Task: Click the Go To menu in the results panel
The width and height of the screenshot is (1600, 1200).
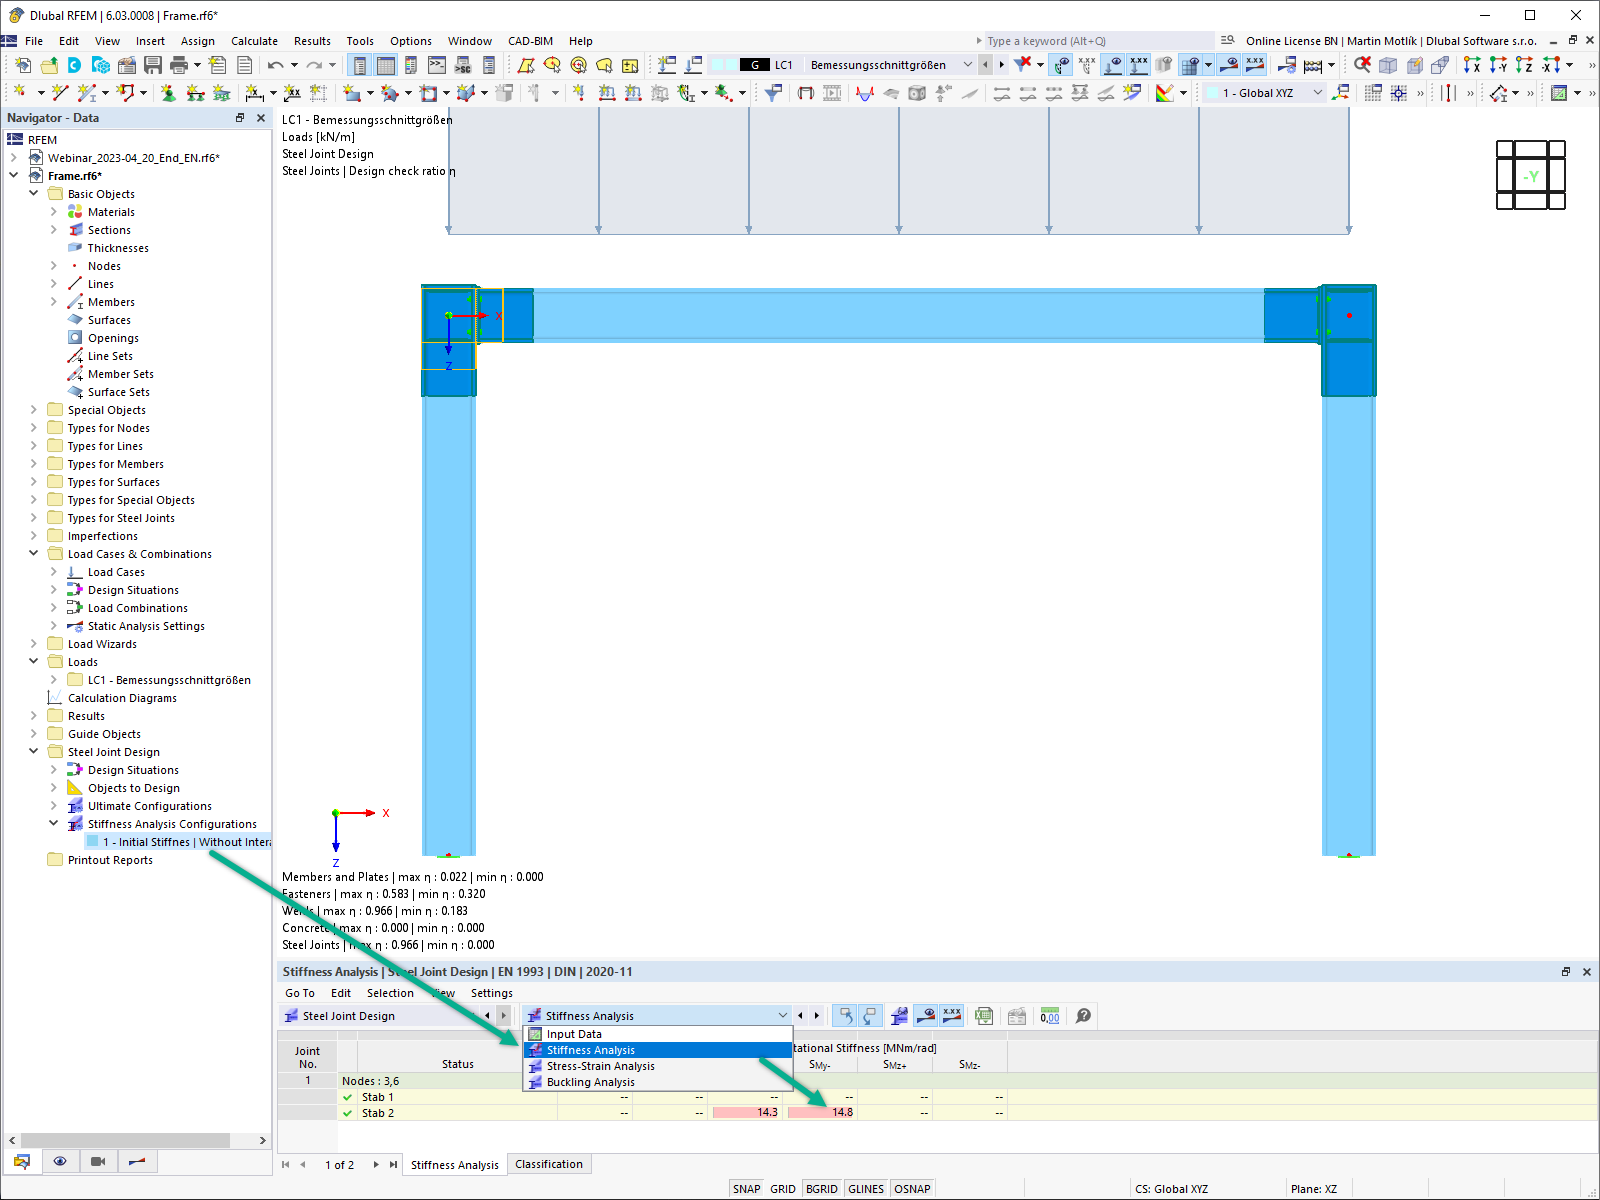Action: coord(299,992)
